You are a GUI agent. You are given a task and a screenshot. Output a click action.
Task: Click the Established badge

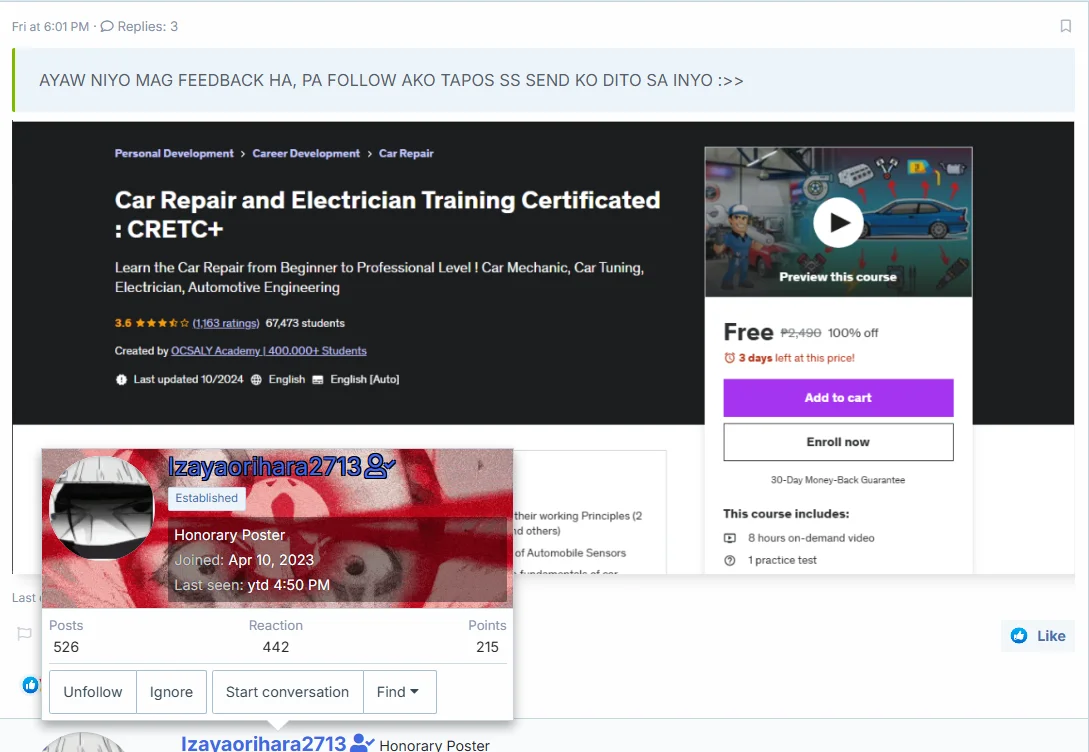coord(206,498)
